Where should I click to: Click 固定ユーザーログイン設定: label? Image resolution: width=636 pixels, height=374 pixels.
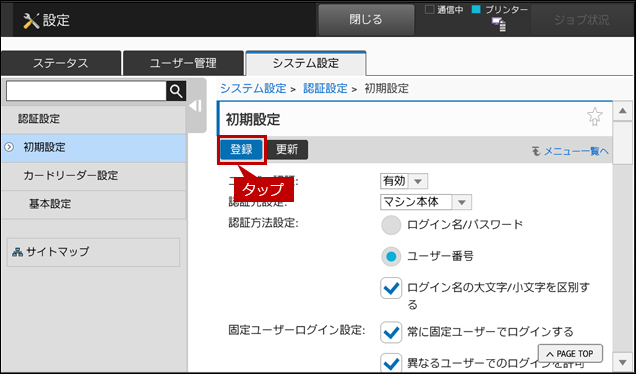[297, 330]
